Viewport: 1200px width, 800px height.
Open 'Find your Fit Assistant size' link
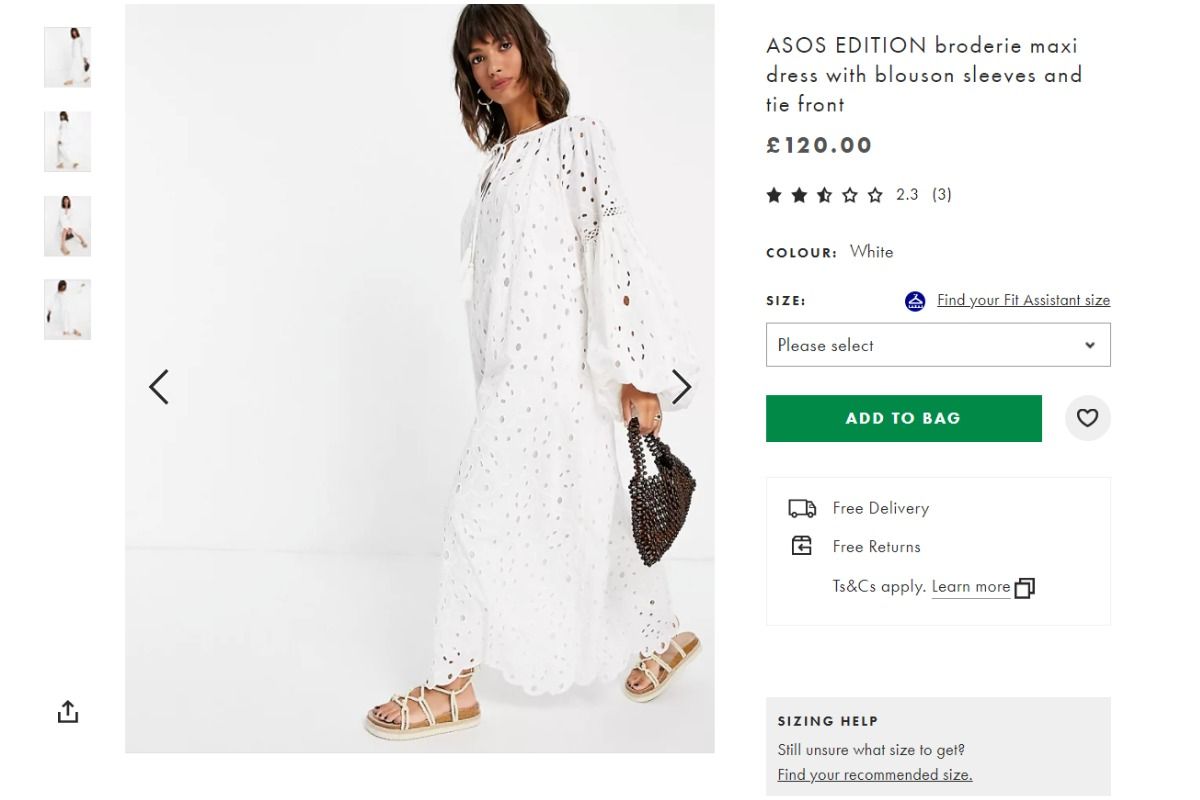[1023, 300]
